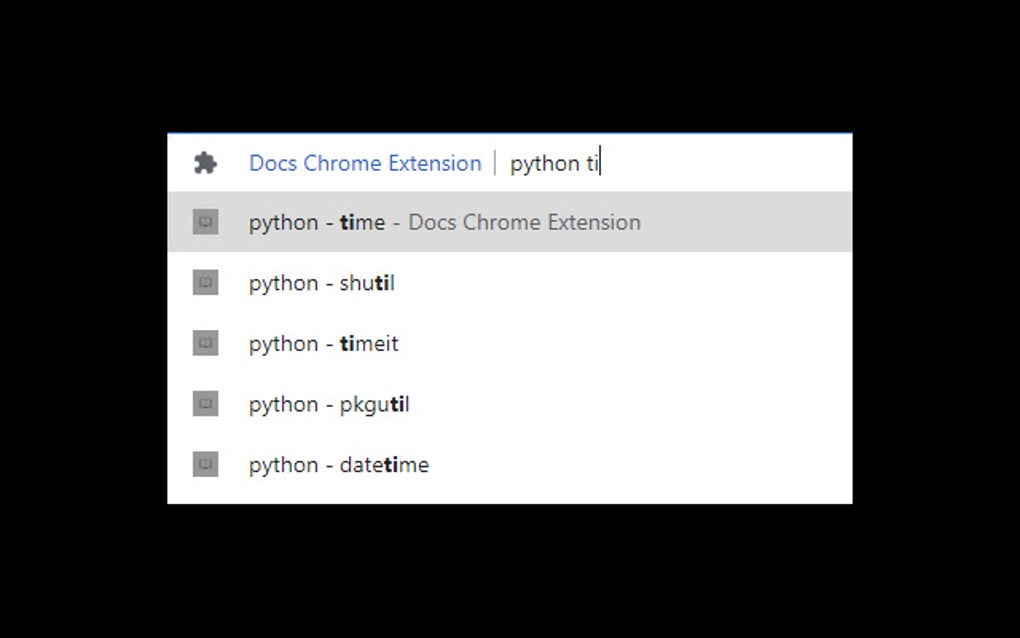
Task: Place cursor in the typed 'python ti' query
Action: pyautogui.click(x=553, y=163)
